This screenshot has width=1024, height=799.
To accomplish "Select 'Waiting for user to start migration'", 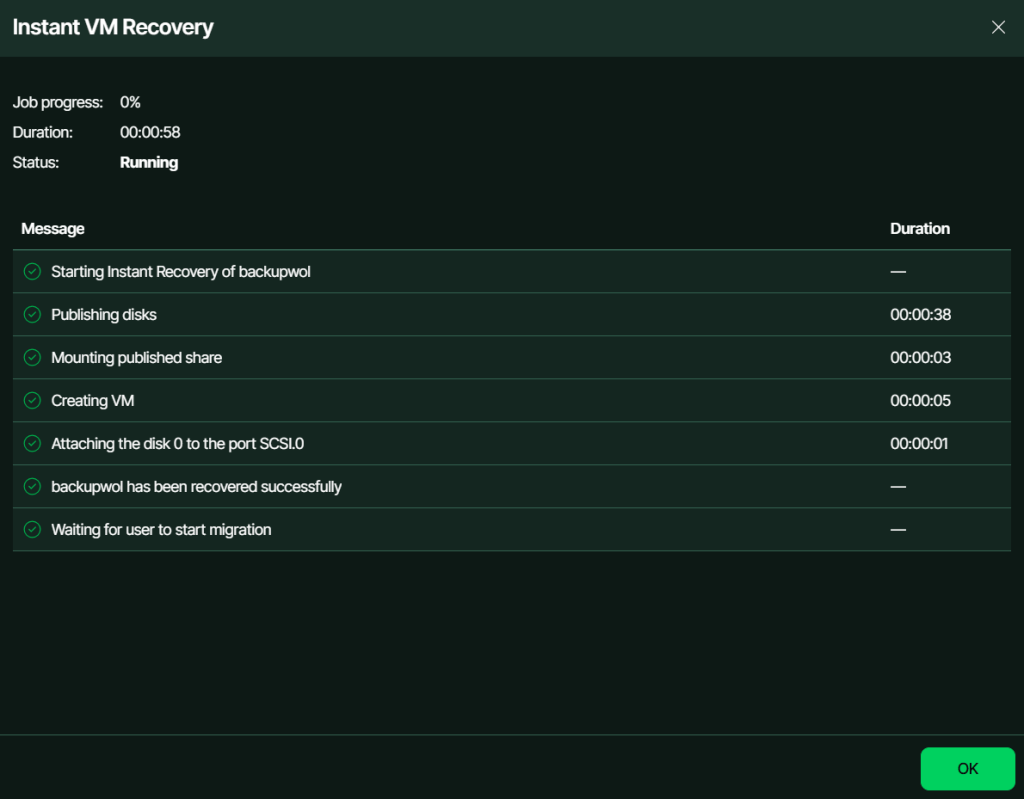I will (161, 530).
